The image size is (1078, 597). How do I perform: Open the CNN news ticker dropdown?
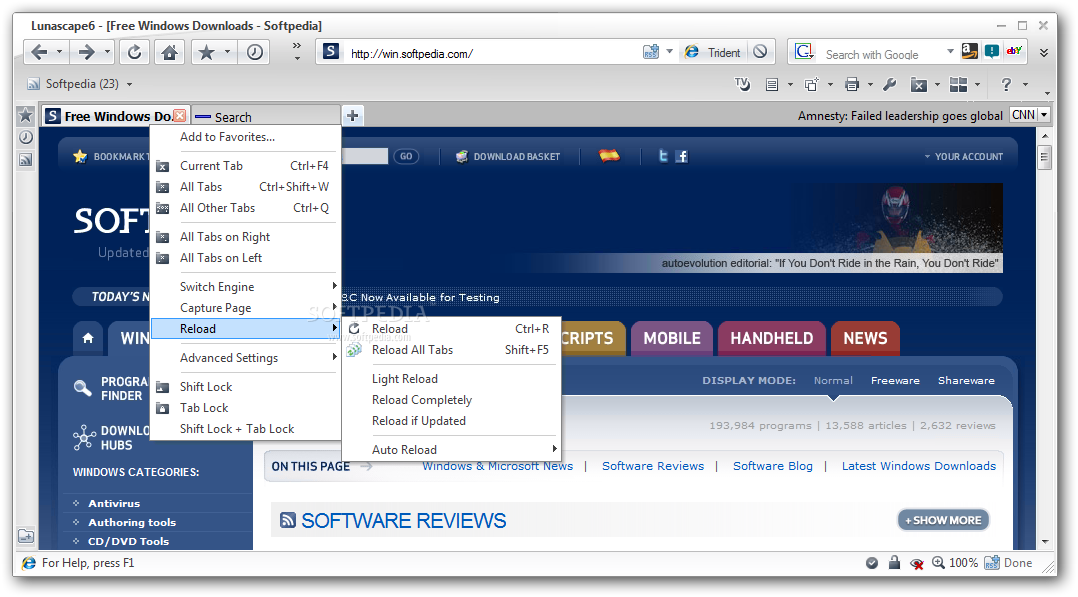1044,115
